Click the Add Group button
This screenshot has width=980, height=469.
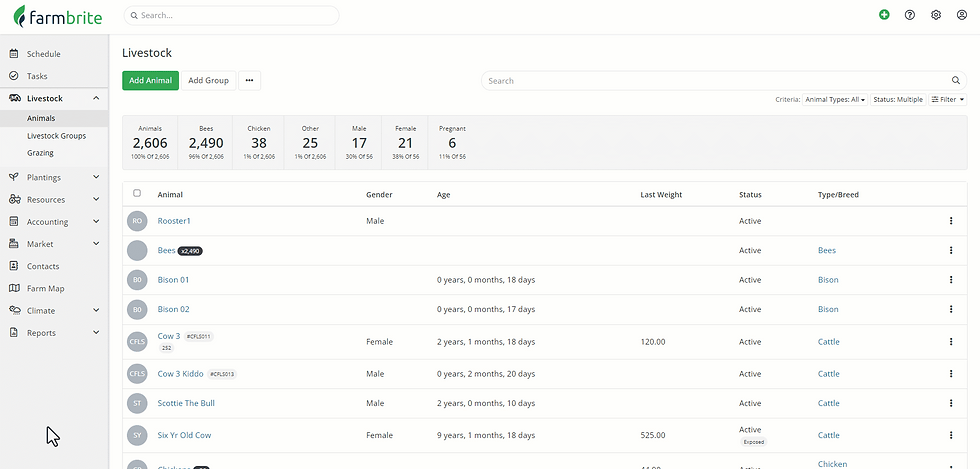pyautogui.click(x=209, y=81)
